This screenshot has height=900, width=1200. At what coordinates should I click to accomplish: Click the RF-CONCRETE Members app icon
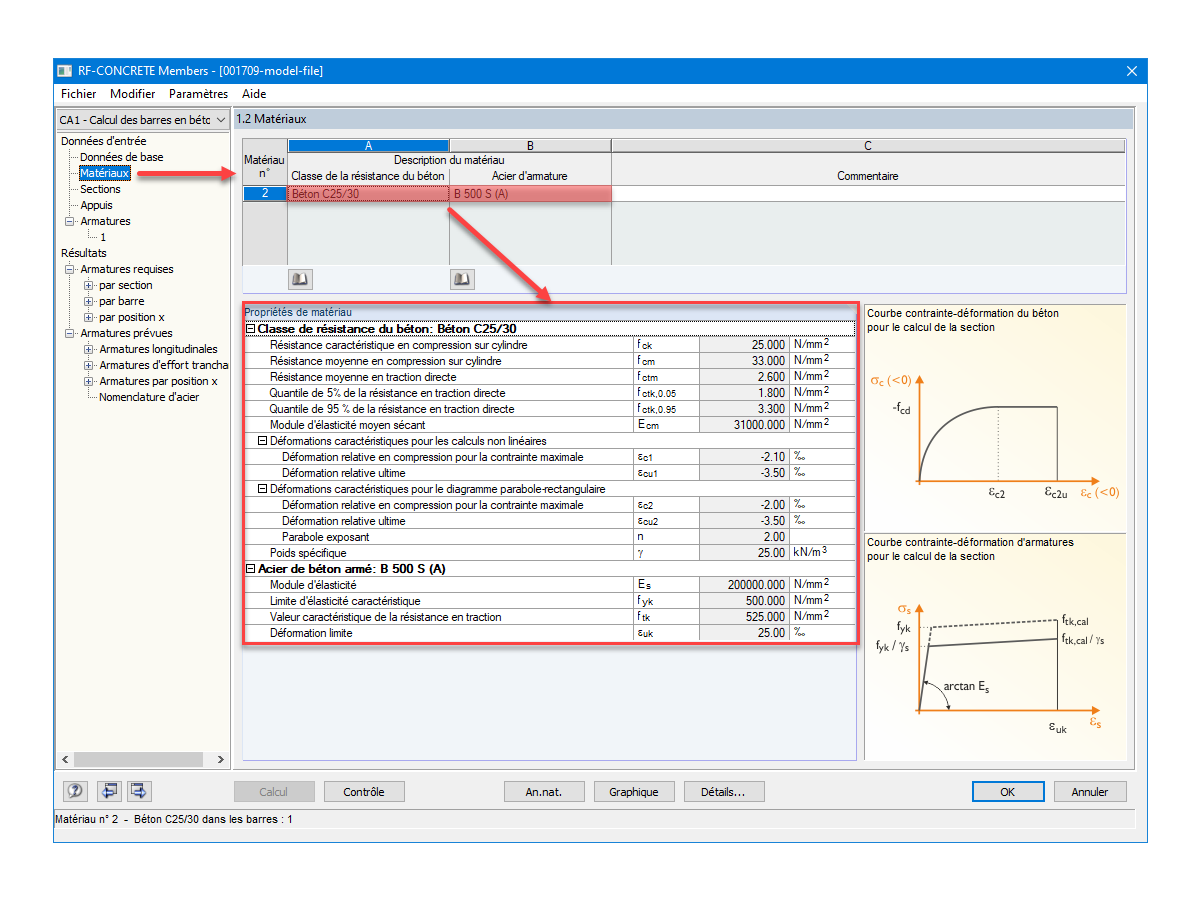click(65, 71)
